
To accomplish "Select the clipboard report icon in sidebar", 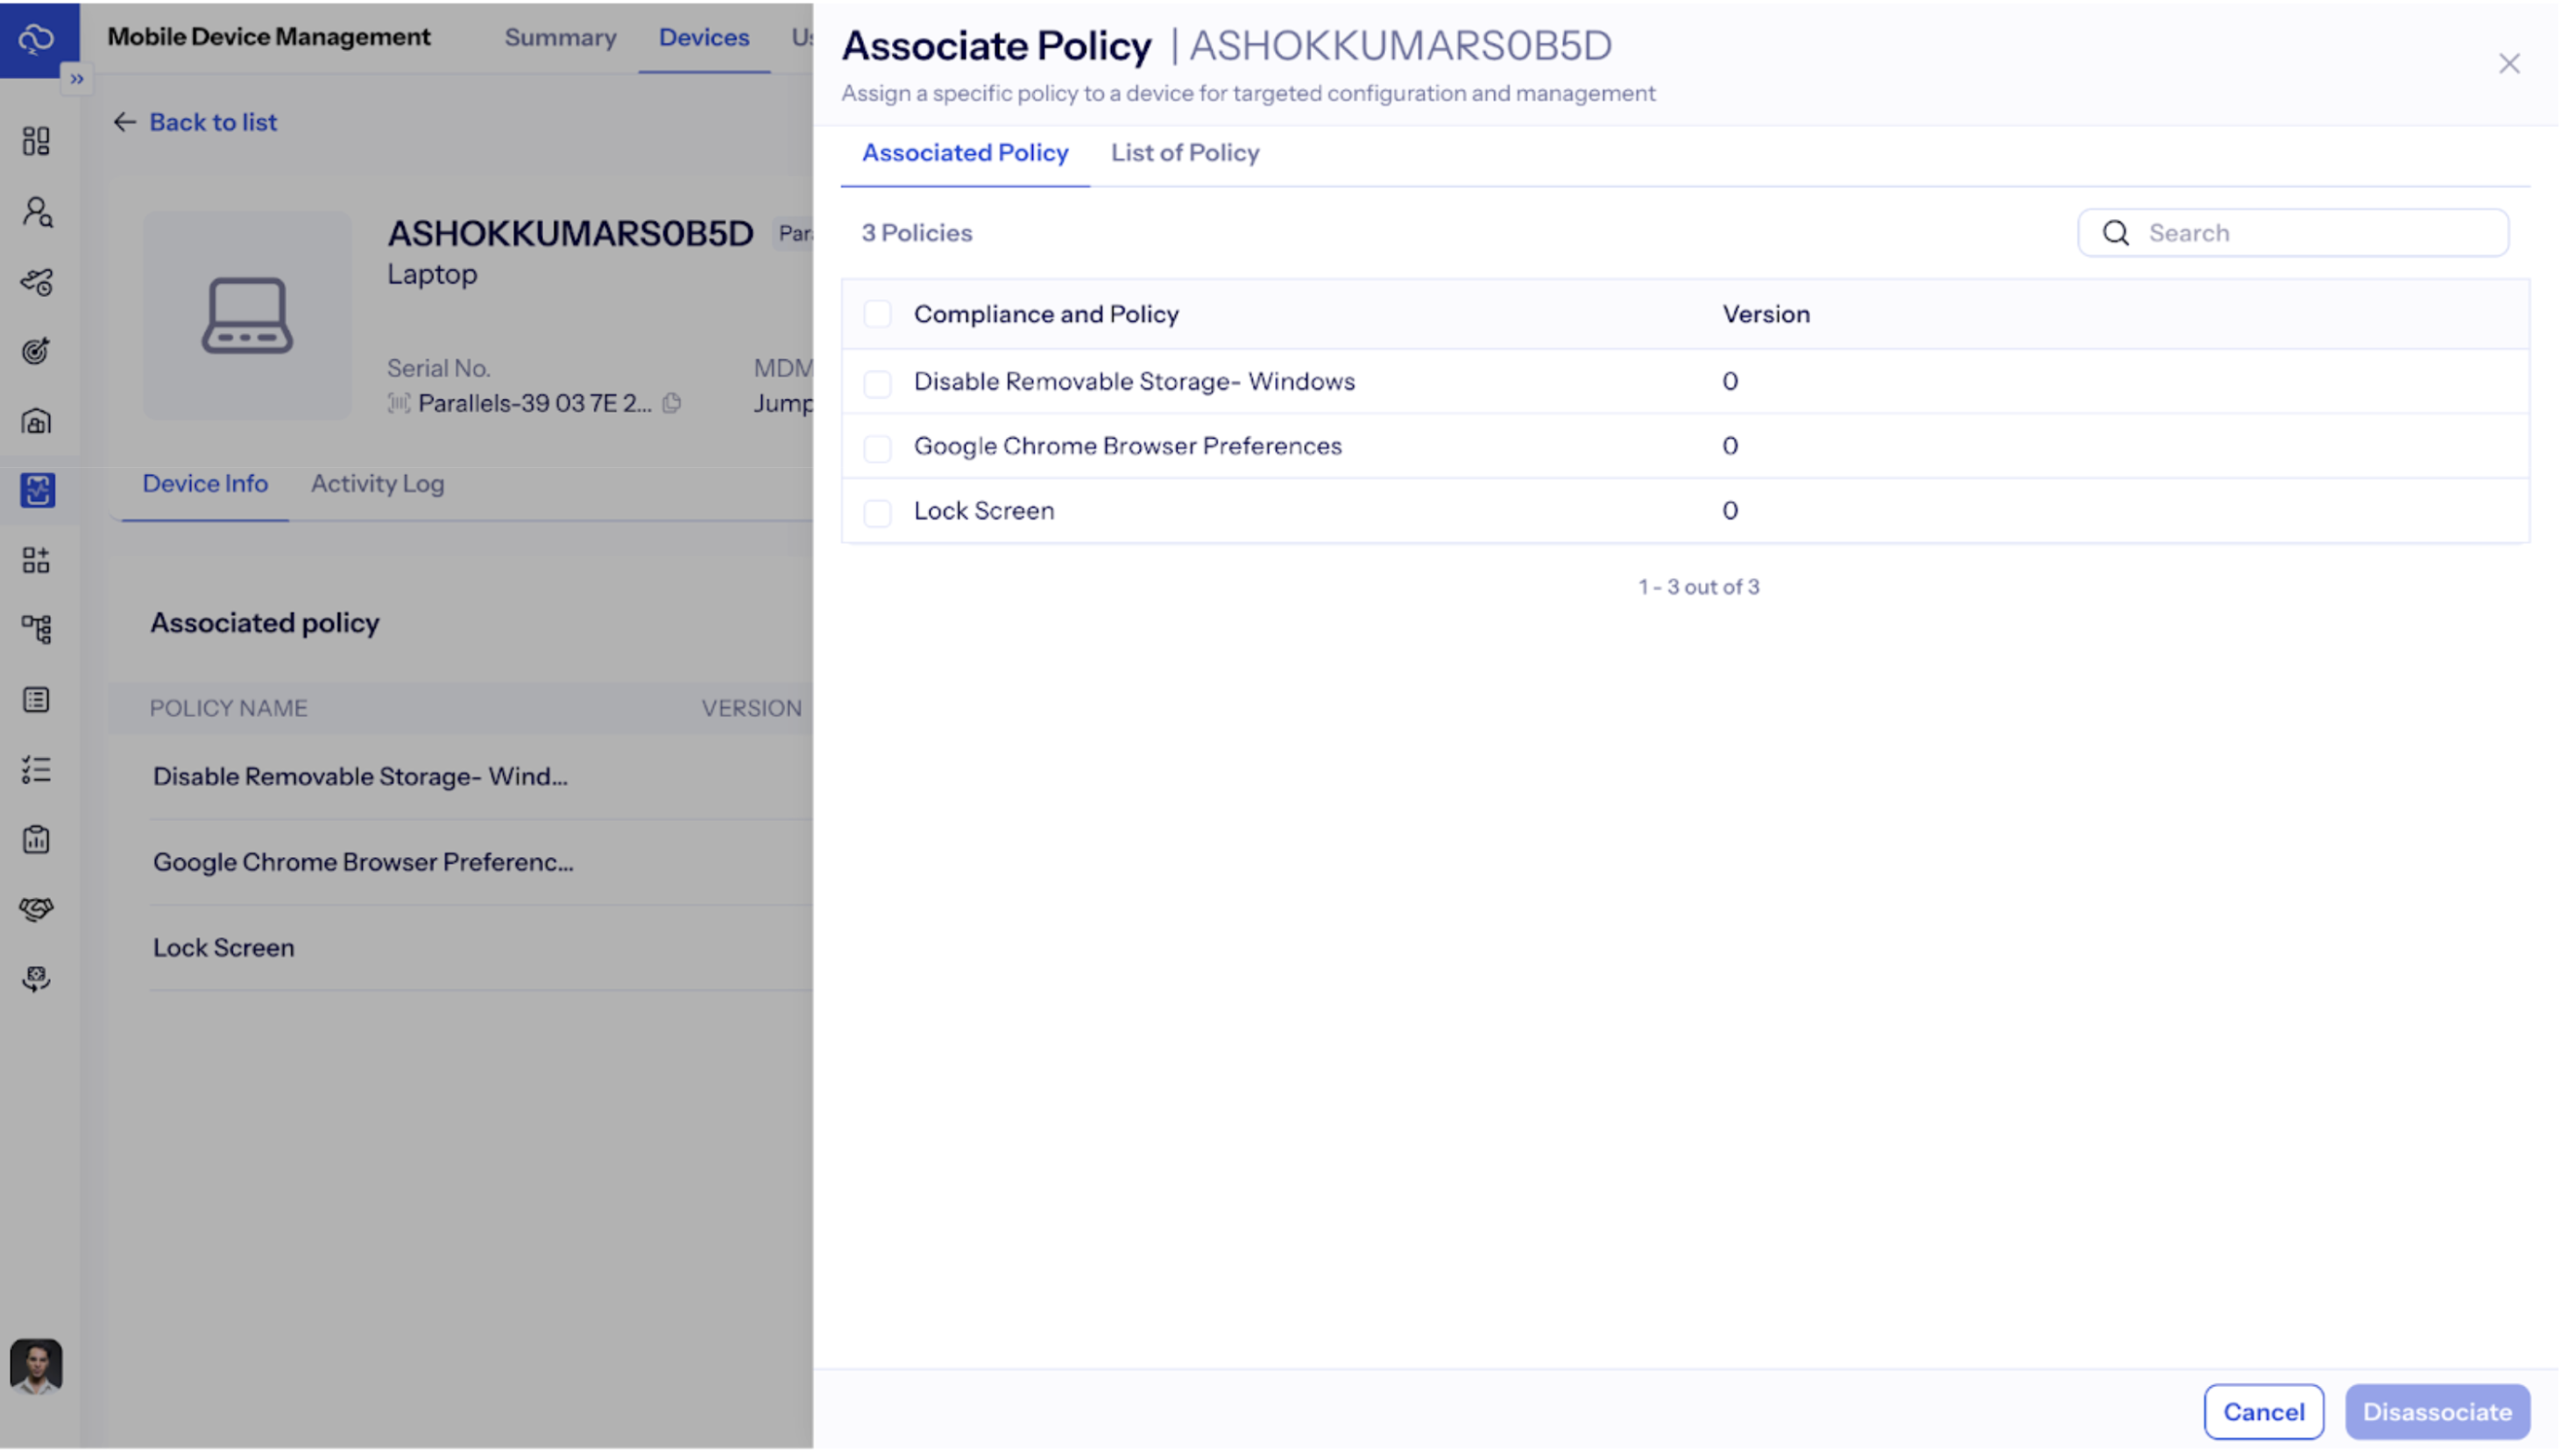I will pos(36,839).
